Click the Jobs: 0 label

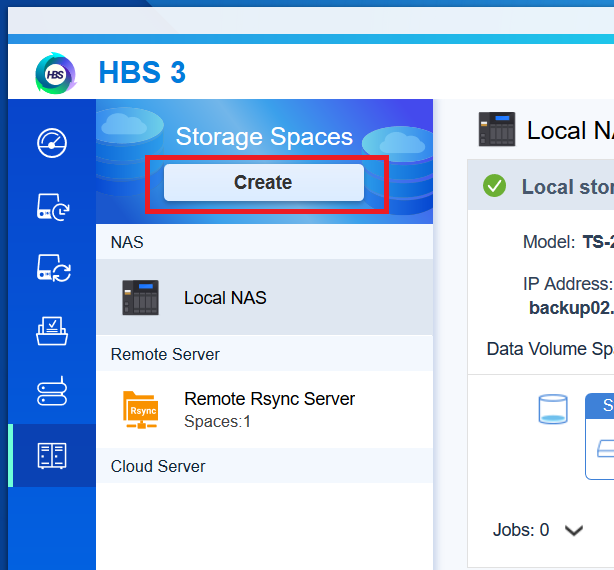(x=521, y=530)
